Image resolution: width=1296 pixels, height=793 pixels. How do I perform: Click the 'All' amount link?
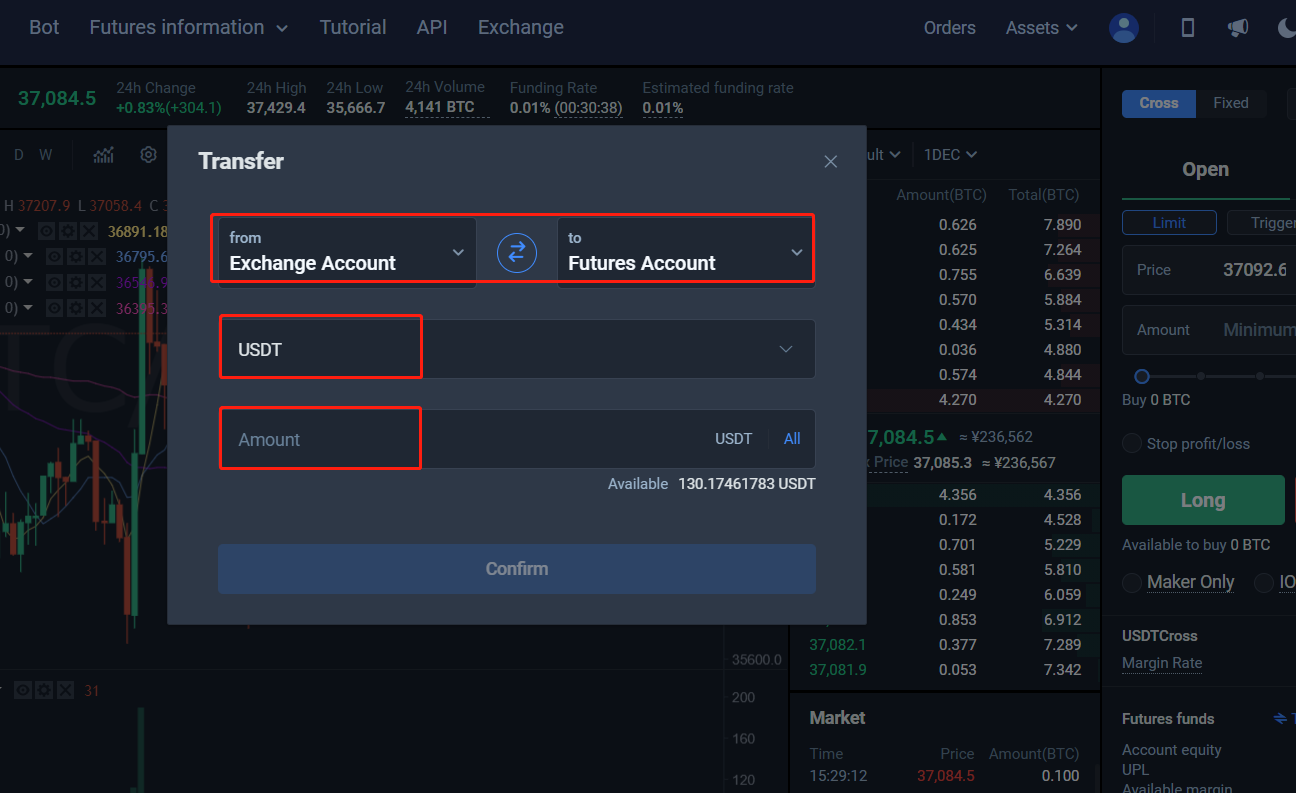(x=792, y=439)
